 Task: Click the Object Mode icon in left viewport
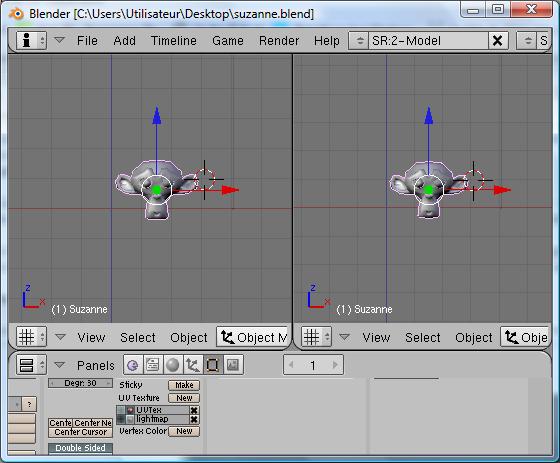click(x=228, y=337)
